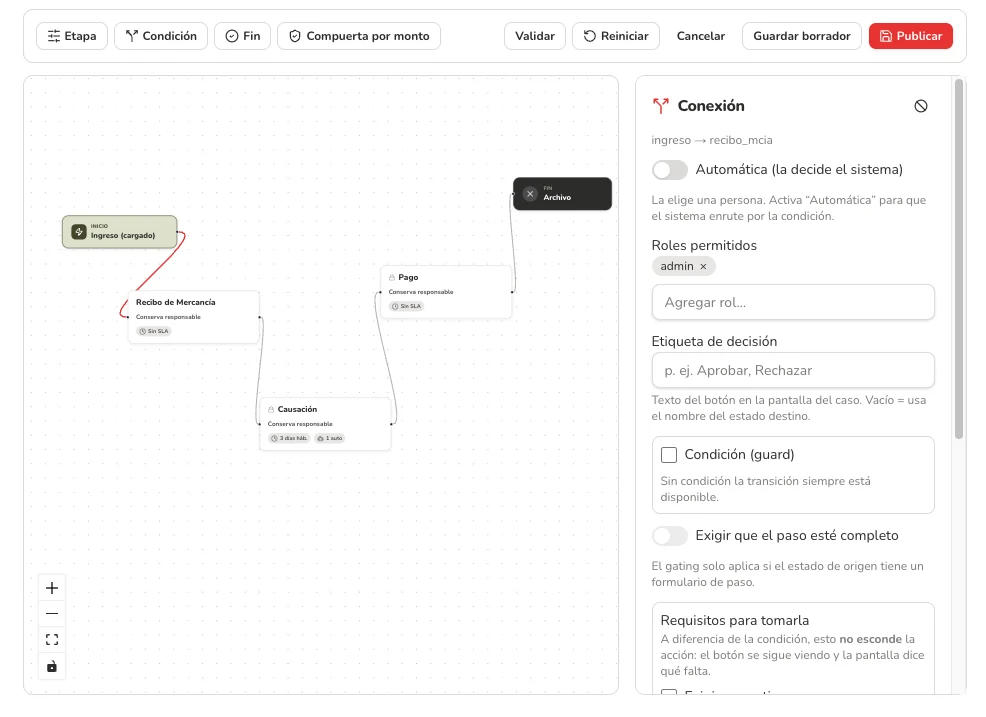The image size is (986, 717).
Task: Click the save disk icon in Publicar
Action: [885, 36]
